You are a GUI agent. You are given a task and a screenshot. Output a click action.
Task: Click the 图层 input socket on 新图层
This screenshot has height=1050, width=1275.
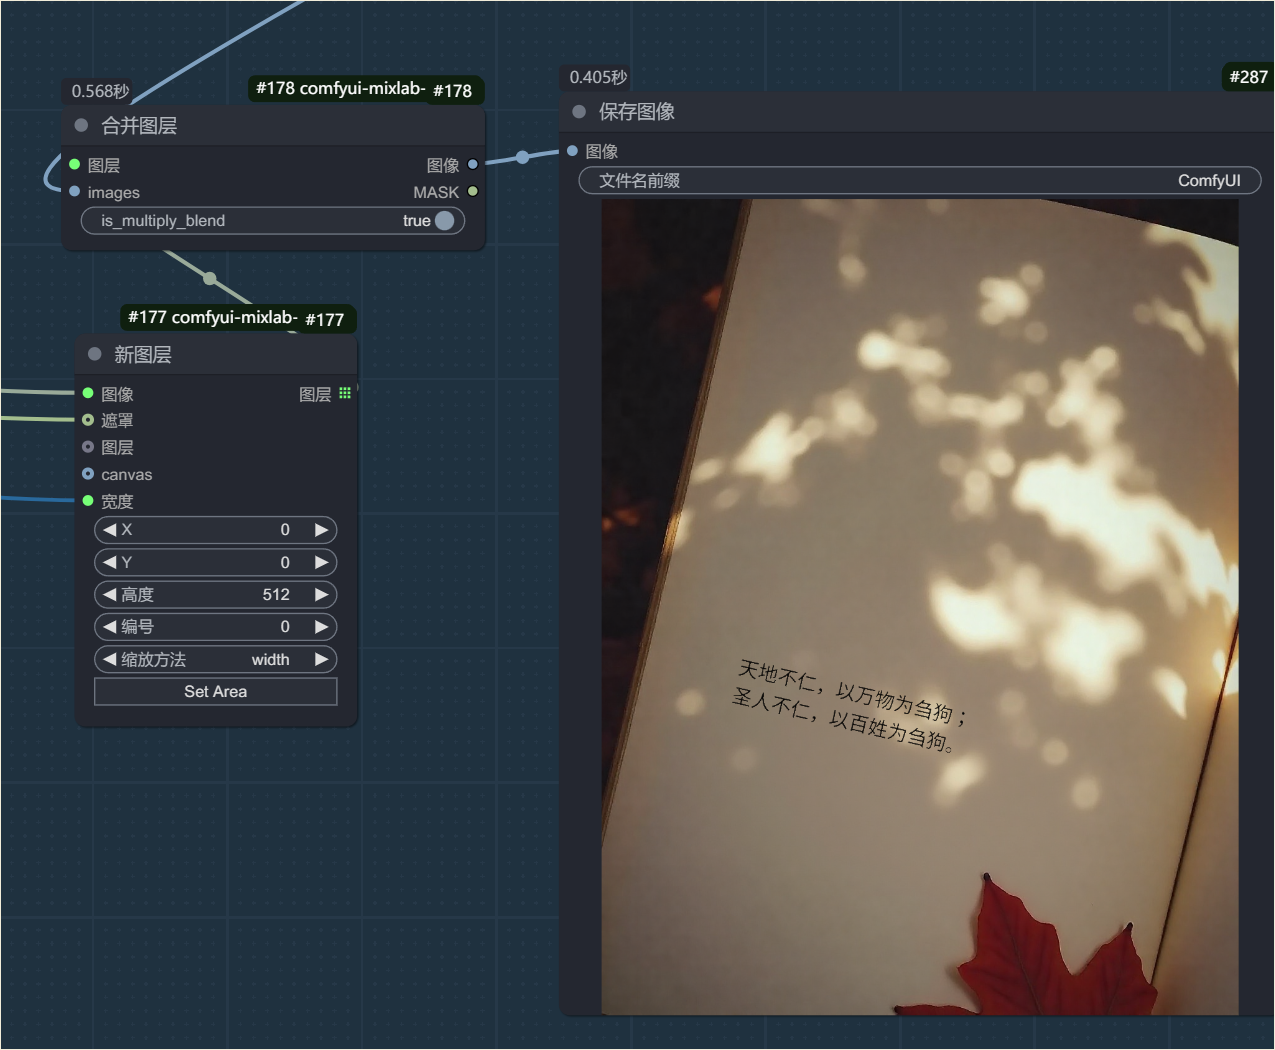[x=88, y=447]
